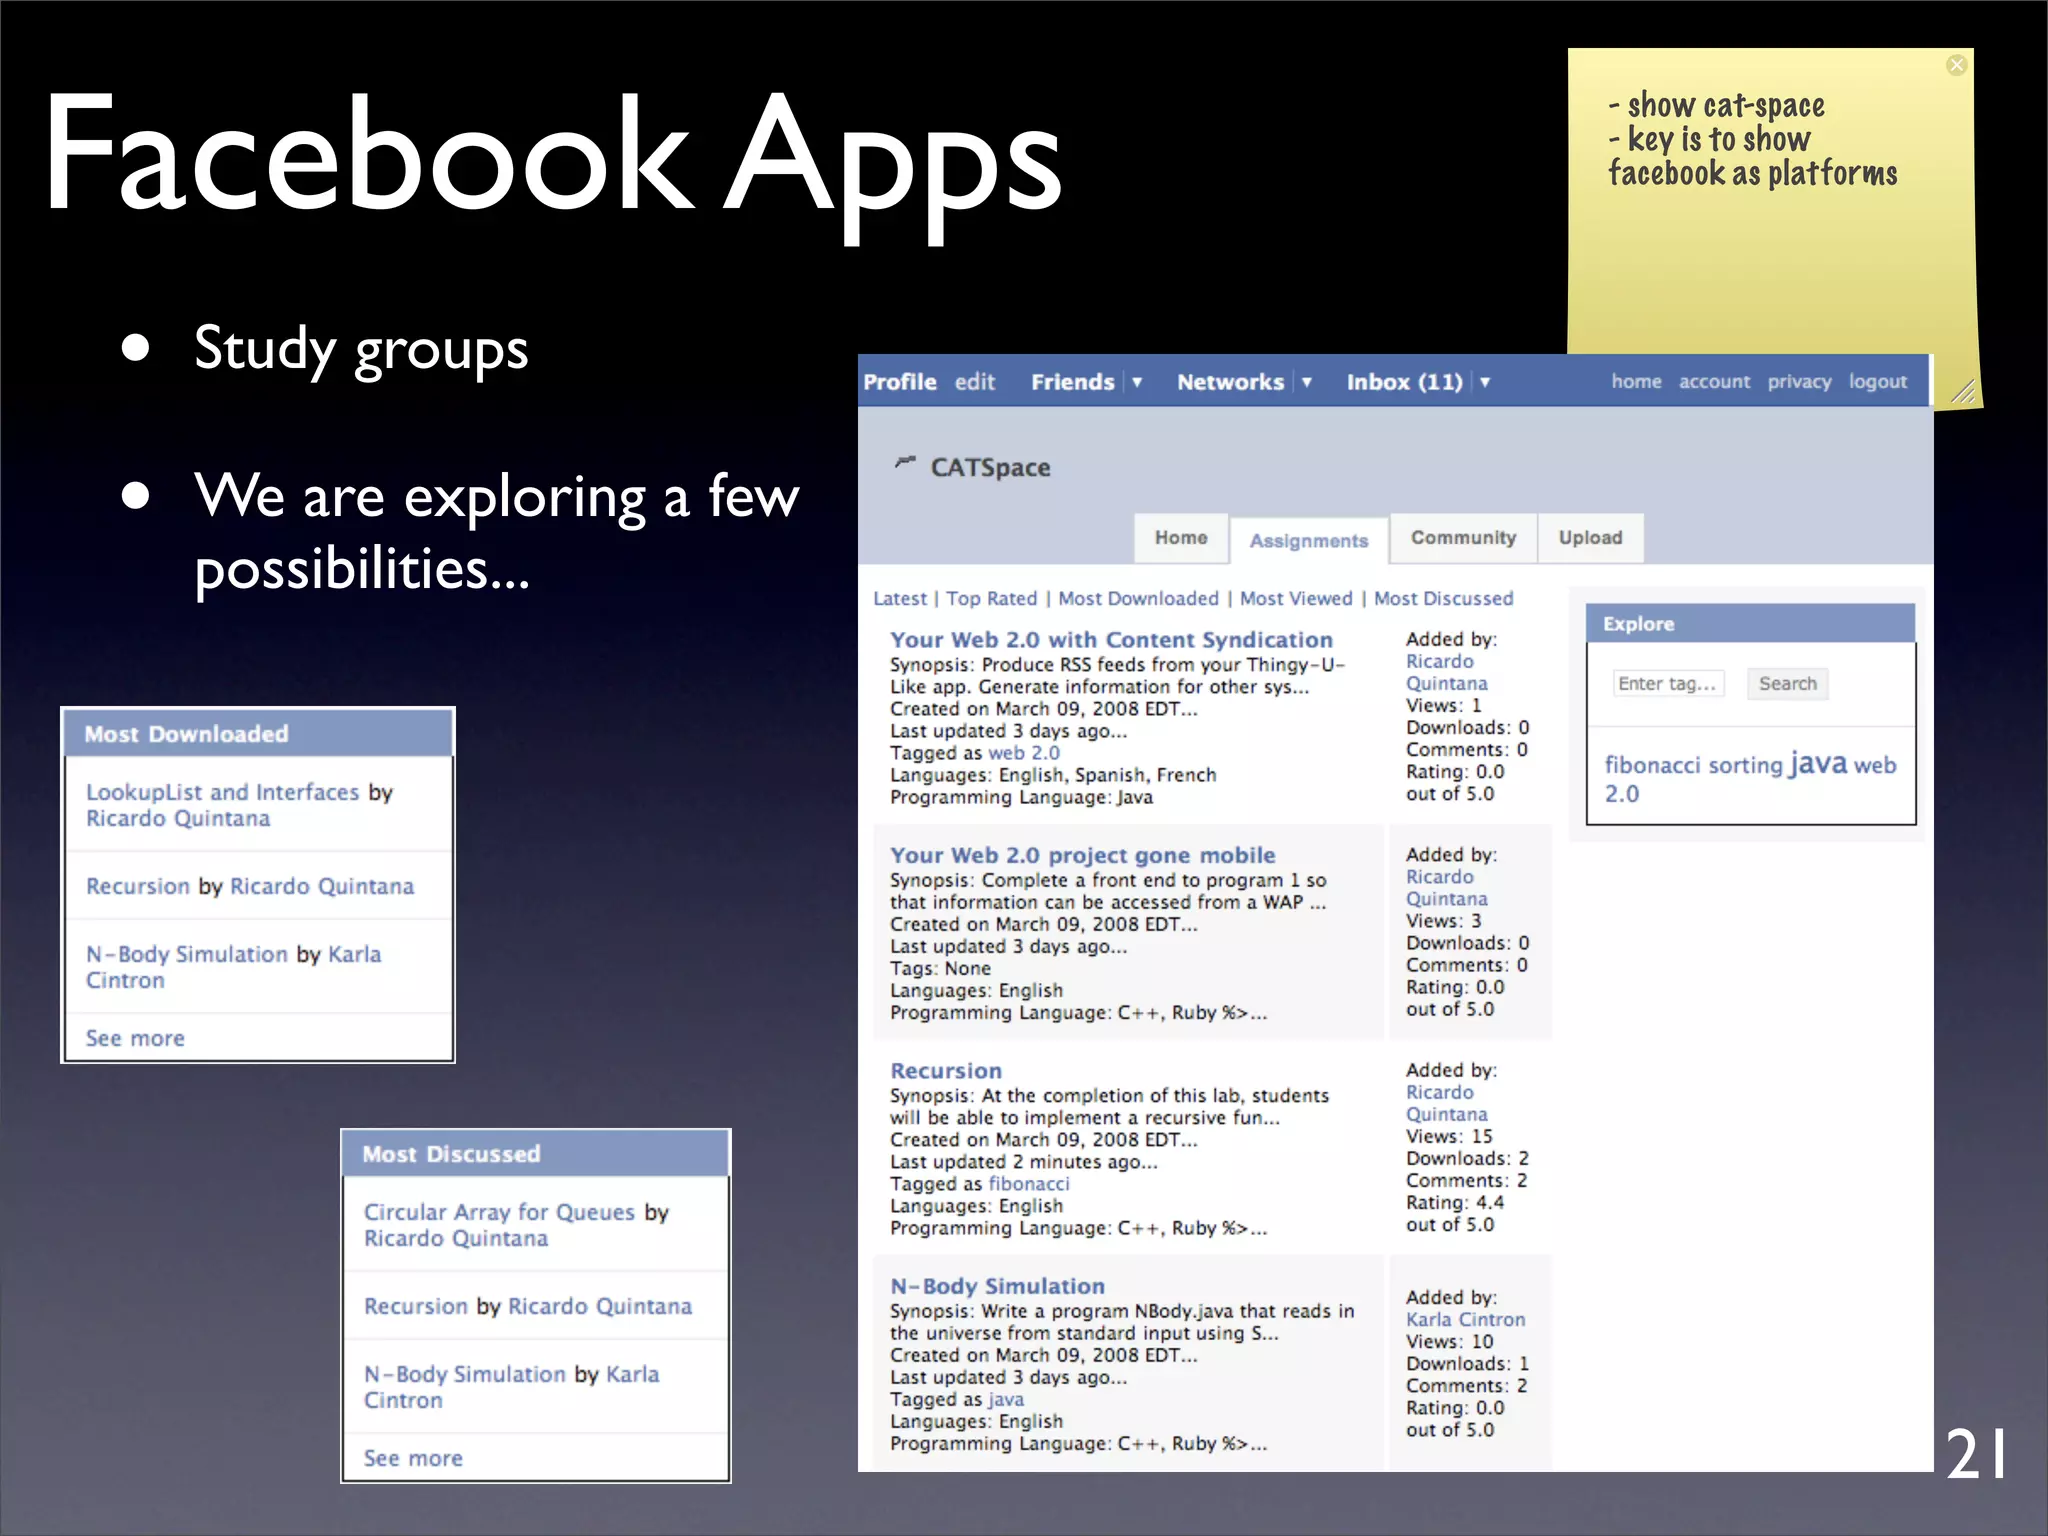Open the Networks menu
This screenshot has height=1536, width=2048.
click(1230, 382)
